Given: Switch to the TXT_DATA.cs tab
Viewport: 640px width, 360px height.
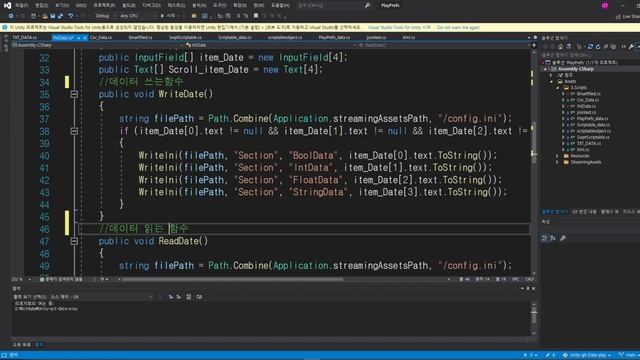Looking at the screenshot, I should [24, 38].
